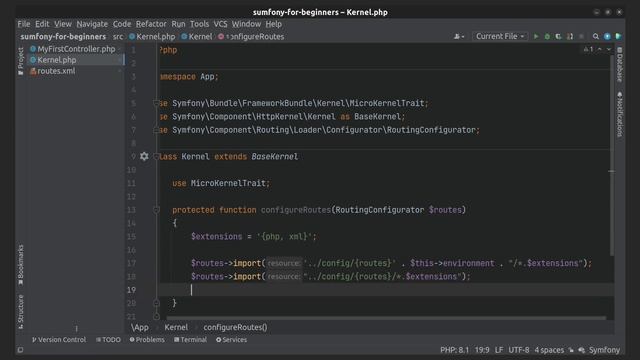Click the profiler icon next to coverage
640x360 pixels.
[x=570, y=36]
